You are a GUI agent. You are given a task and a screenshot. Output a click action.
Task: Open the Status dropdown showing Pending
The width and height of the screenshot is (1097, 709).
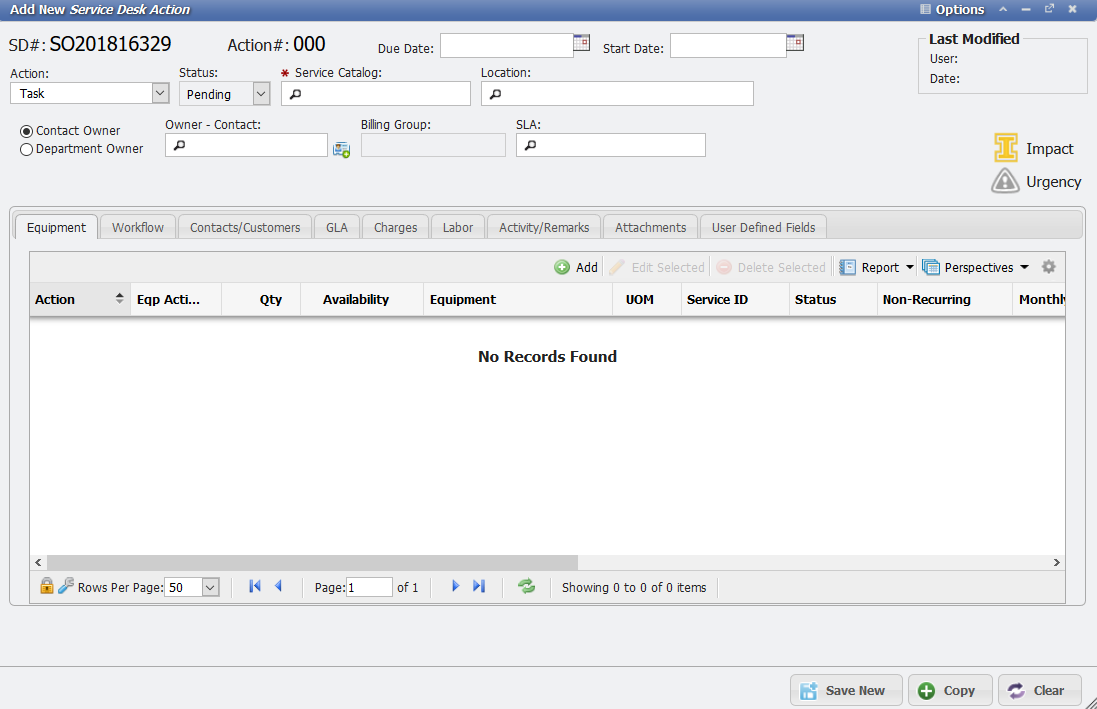(261, 94)
